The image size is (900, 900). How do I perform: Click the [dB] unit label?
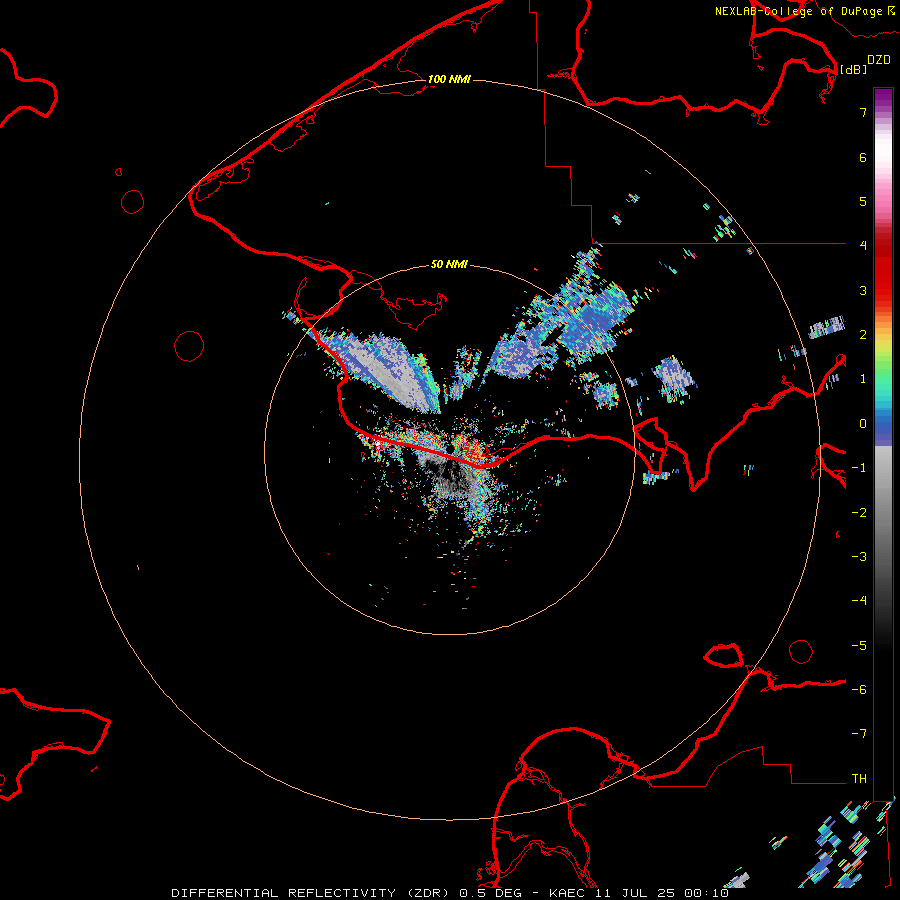(854, 69)
